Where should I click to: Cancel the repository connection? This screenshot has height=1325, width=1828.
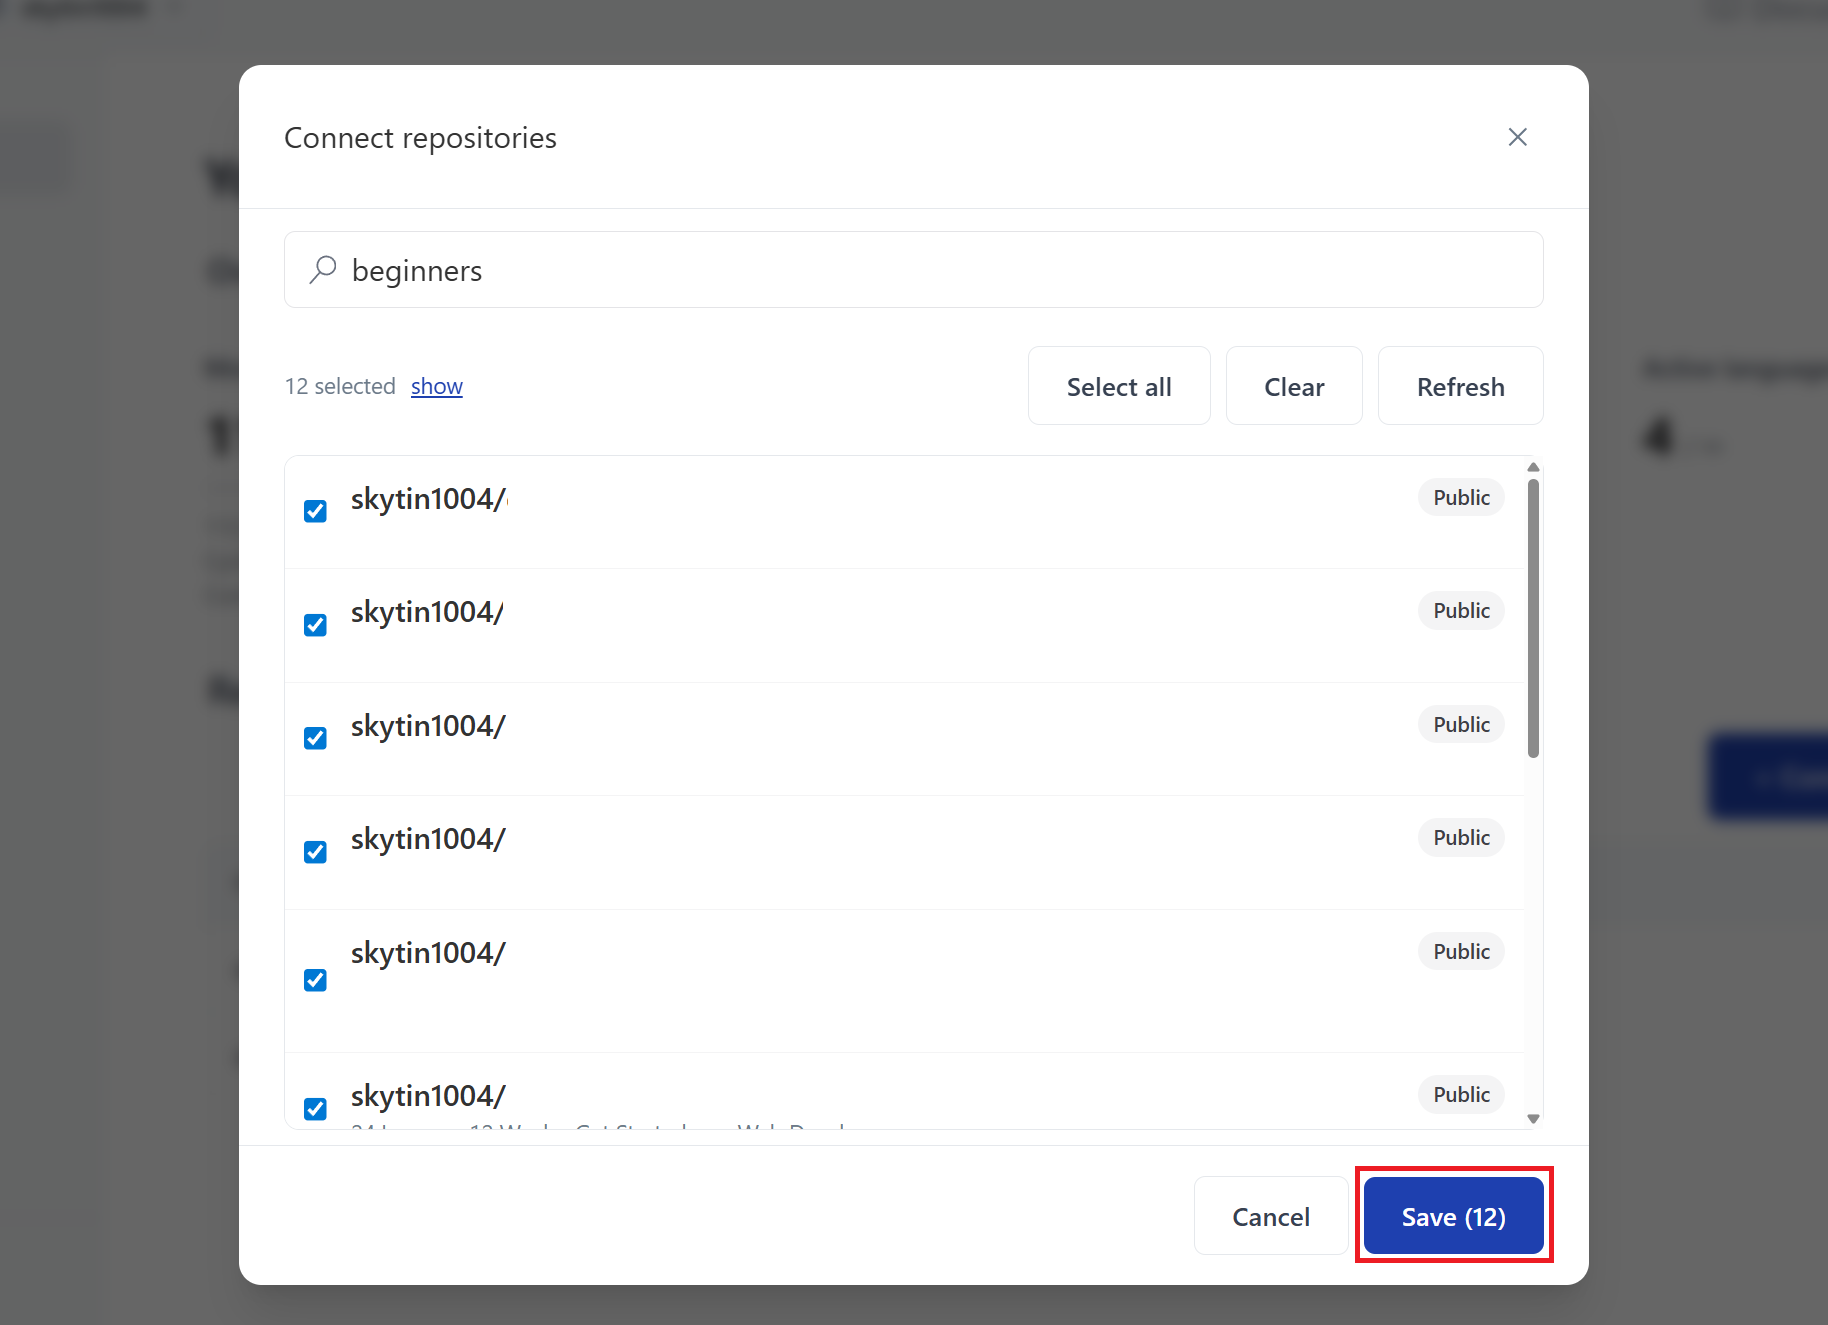click(x=1270, y=1216)
